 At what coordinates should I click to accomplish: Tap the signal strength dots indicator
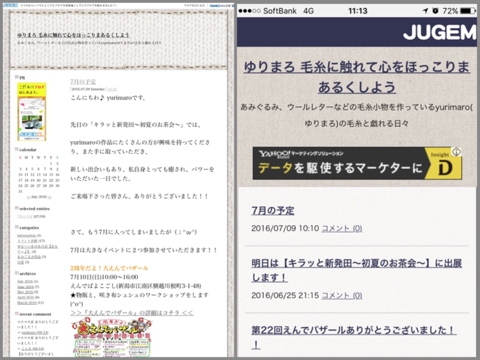[x=250, y=11]
